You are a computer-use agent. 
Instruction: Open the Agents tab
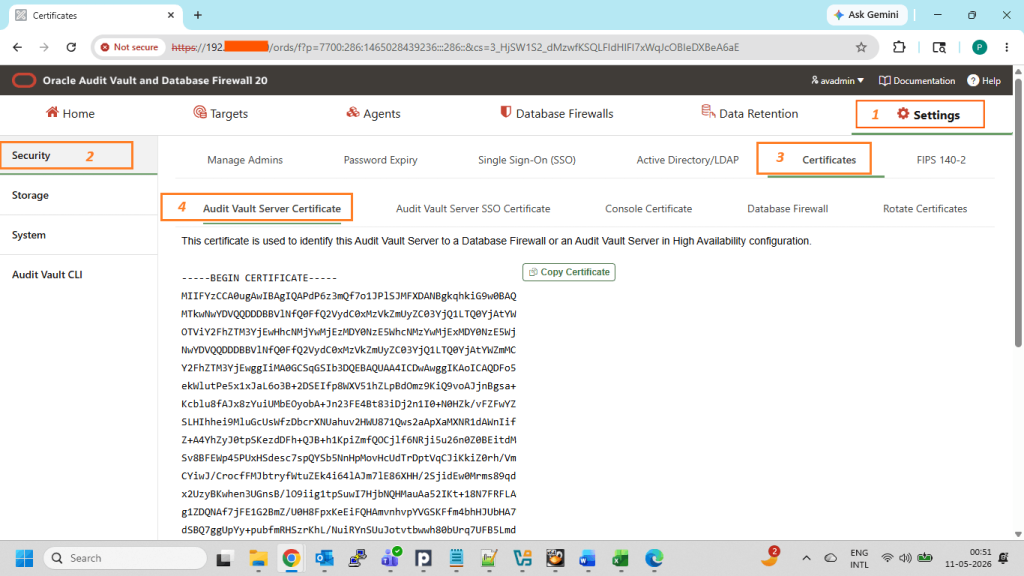(x=373, y=114)
